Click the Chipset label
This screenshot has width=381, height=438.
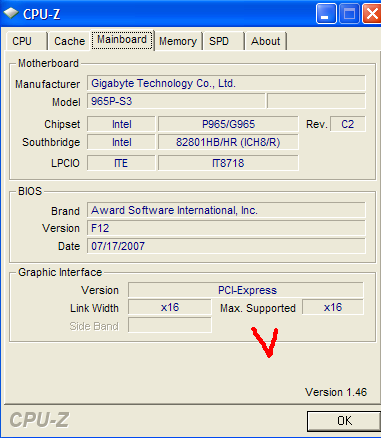pos(62,124)
